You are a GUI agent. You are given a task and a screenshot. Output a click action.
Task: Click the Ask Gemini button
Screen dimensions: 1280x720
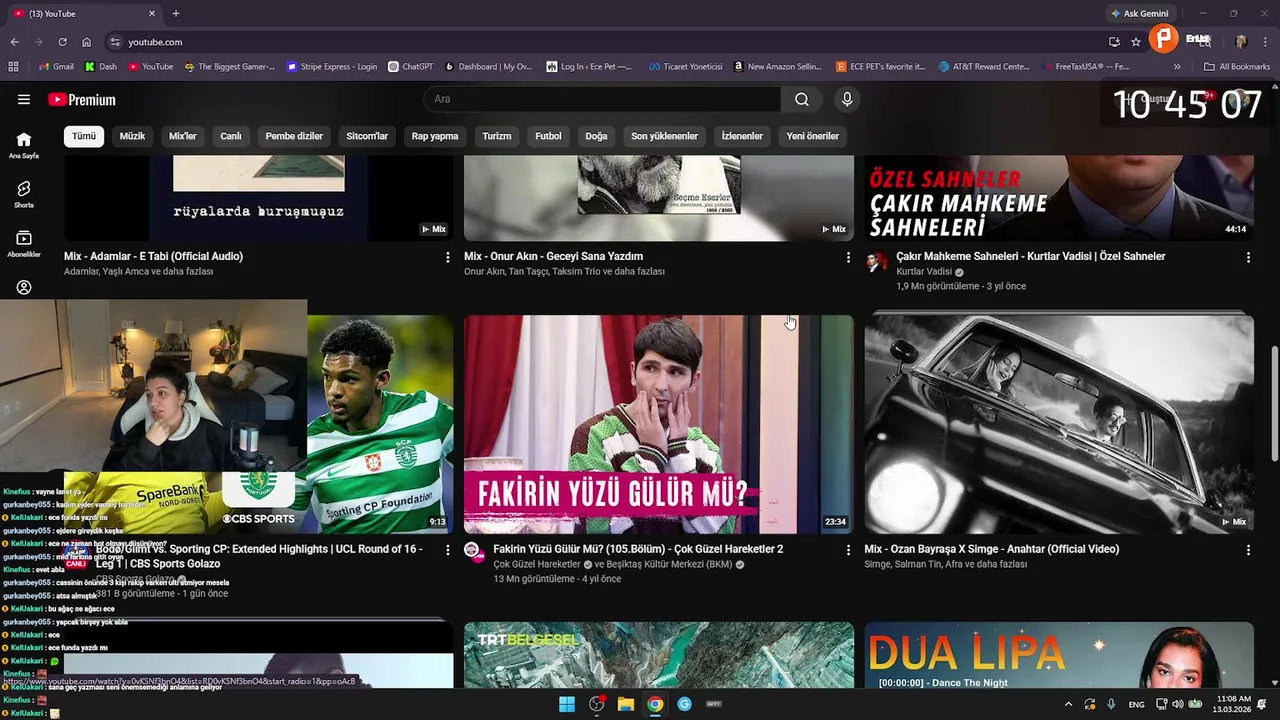point(1139,13)
